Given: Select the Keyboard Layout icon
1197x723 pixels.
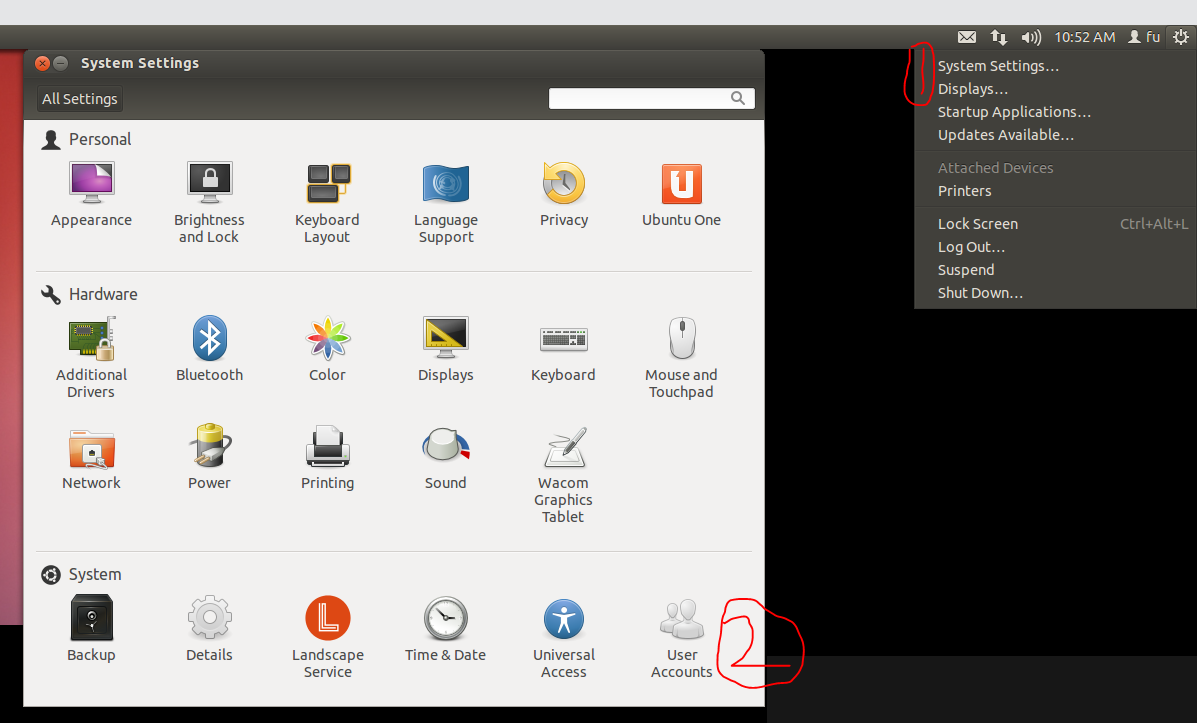Looking at the screenshot, I should pos(327,182).
